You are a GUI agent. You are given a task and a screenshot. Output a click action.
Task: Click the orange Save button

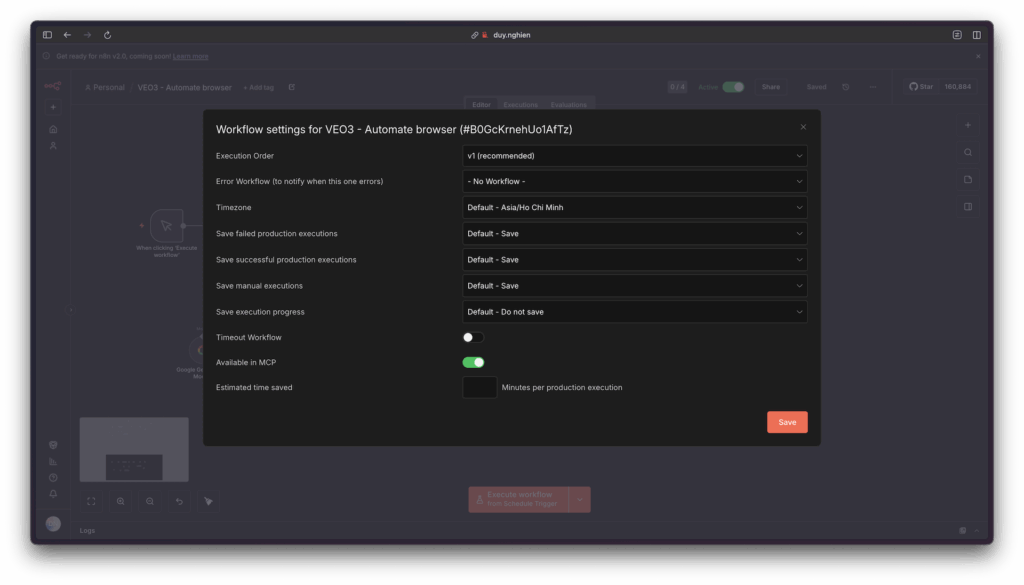point(787,422)
